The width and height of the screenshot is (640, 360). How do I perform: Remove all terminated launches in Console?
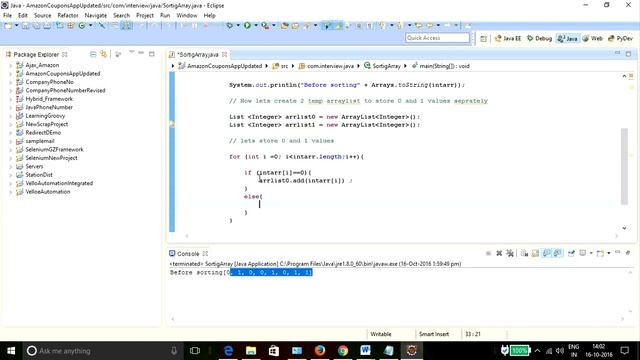tap(510, 253)
